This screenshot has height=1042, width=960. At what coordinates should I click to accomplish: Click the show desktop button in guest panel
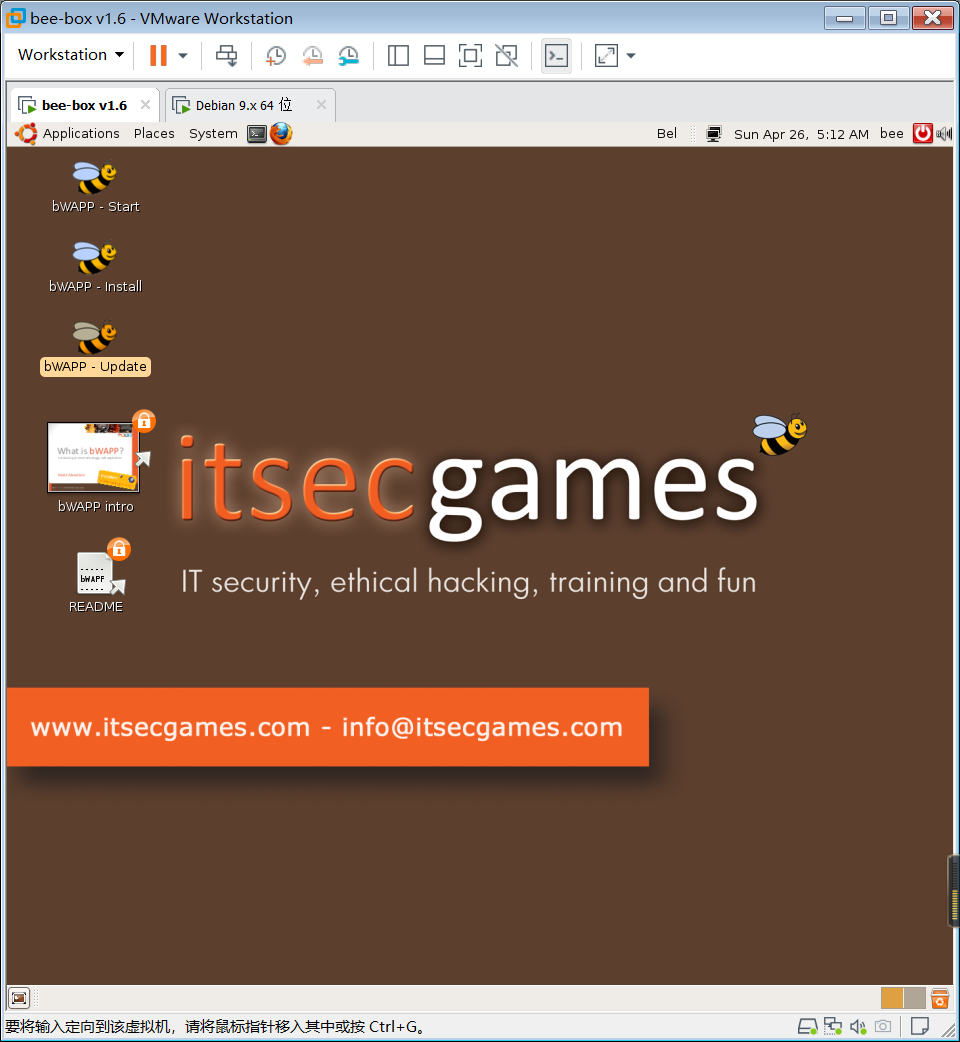(19, 998)
